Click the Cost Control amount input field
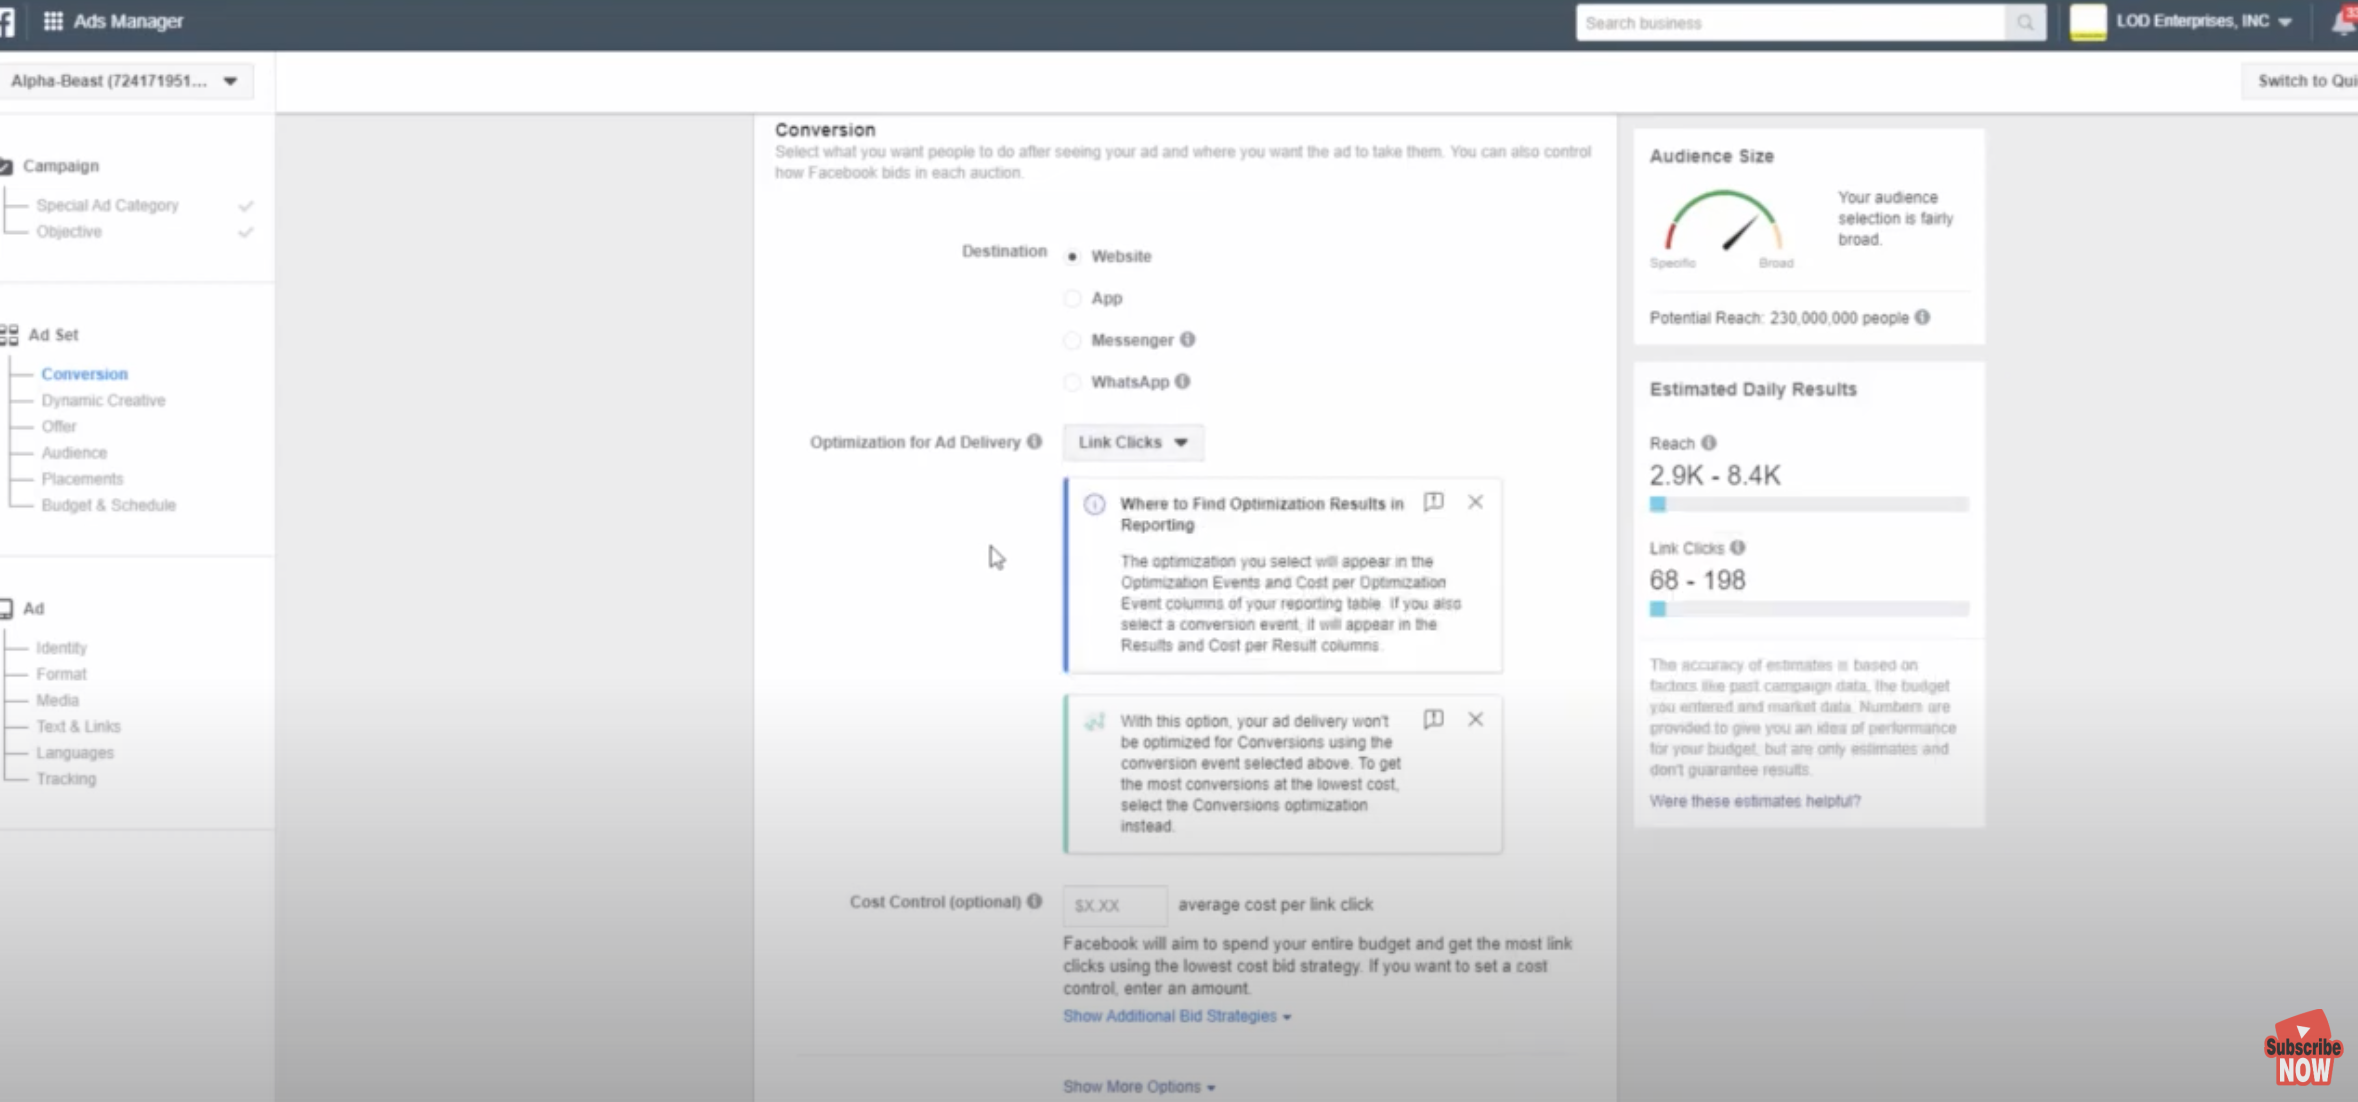 pos(1113,905)
